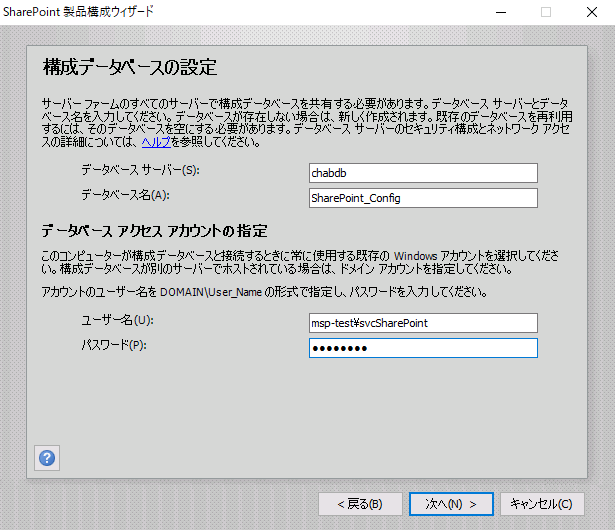Minimize the SharePoint 製品構成ウィザード window

pyautogui.click(x=501, y=12)
